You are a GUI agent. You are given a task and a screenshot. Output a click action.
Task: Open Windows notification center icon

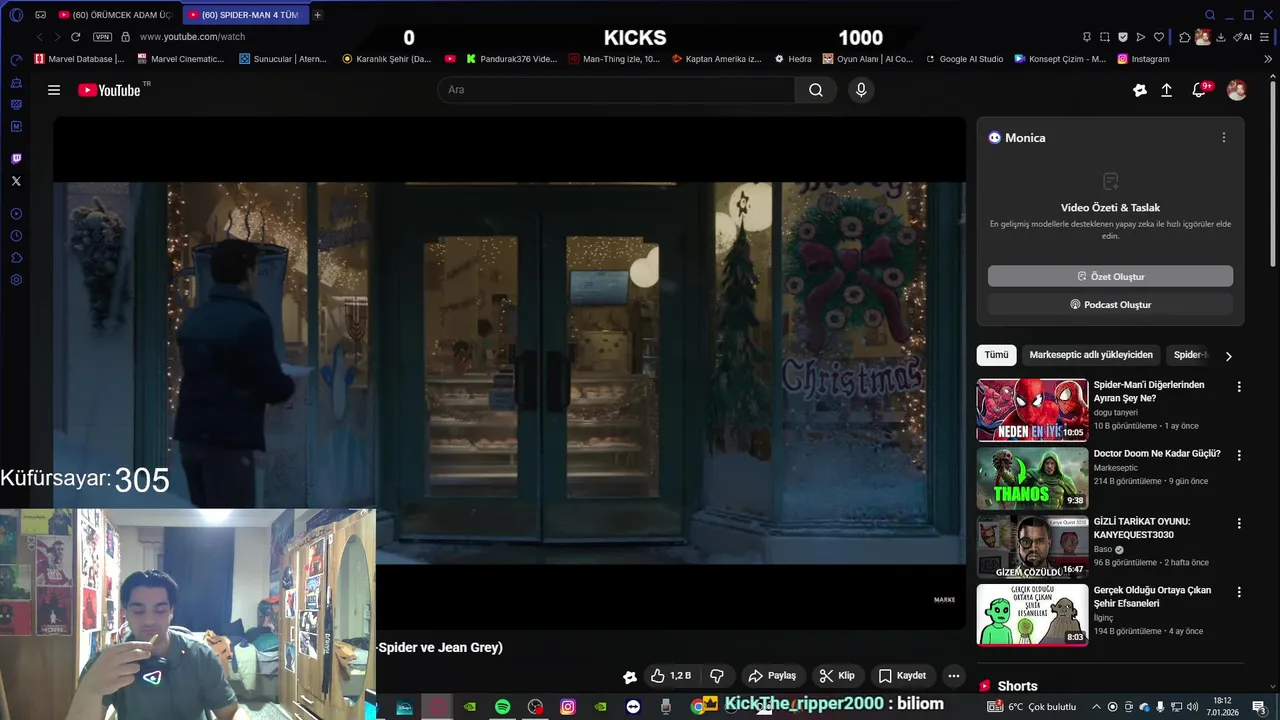pos(1259,707)
